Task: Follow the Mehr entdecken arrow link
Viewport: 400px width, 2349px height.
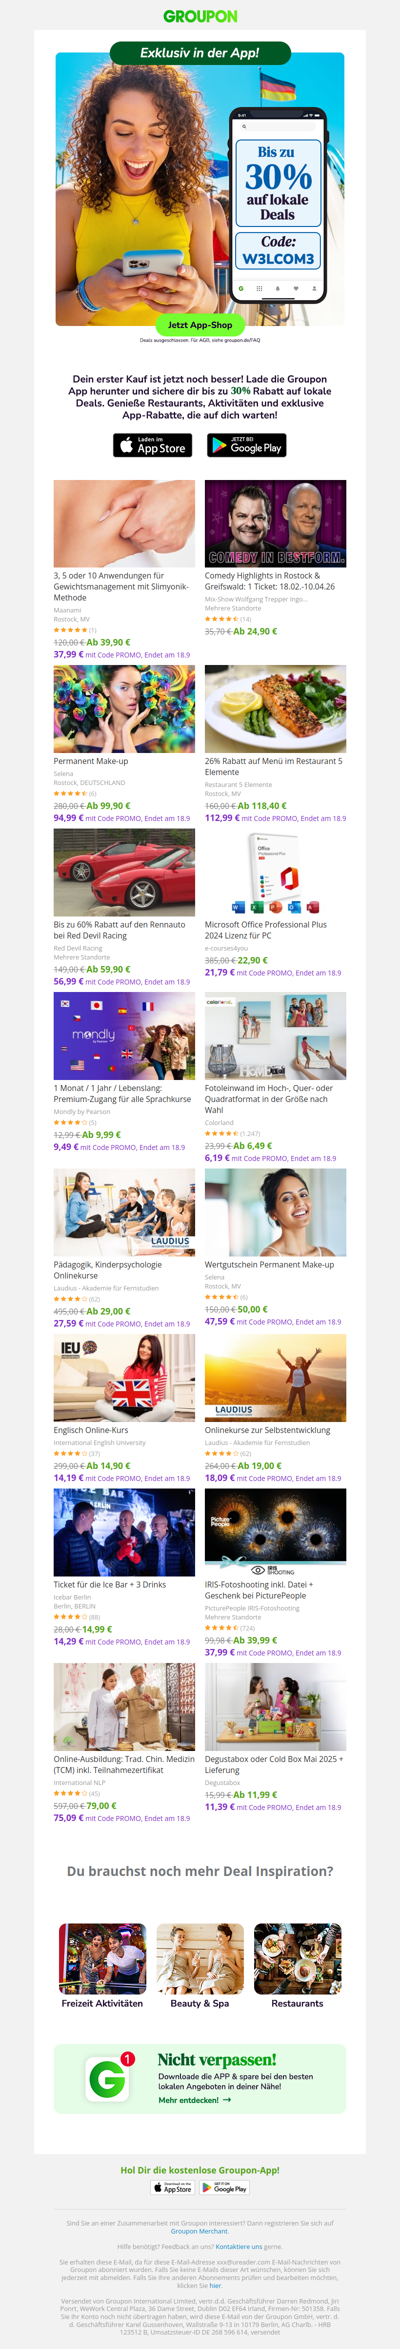Action: coord(195,2100)
